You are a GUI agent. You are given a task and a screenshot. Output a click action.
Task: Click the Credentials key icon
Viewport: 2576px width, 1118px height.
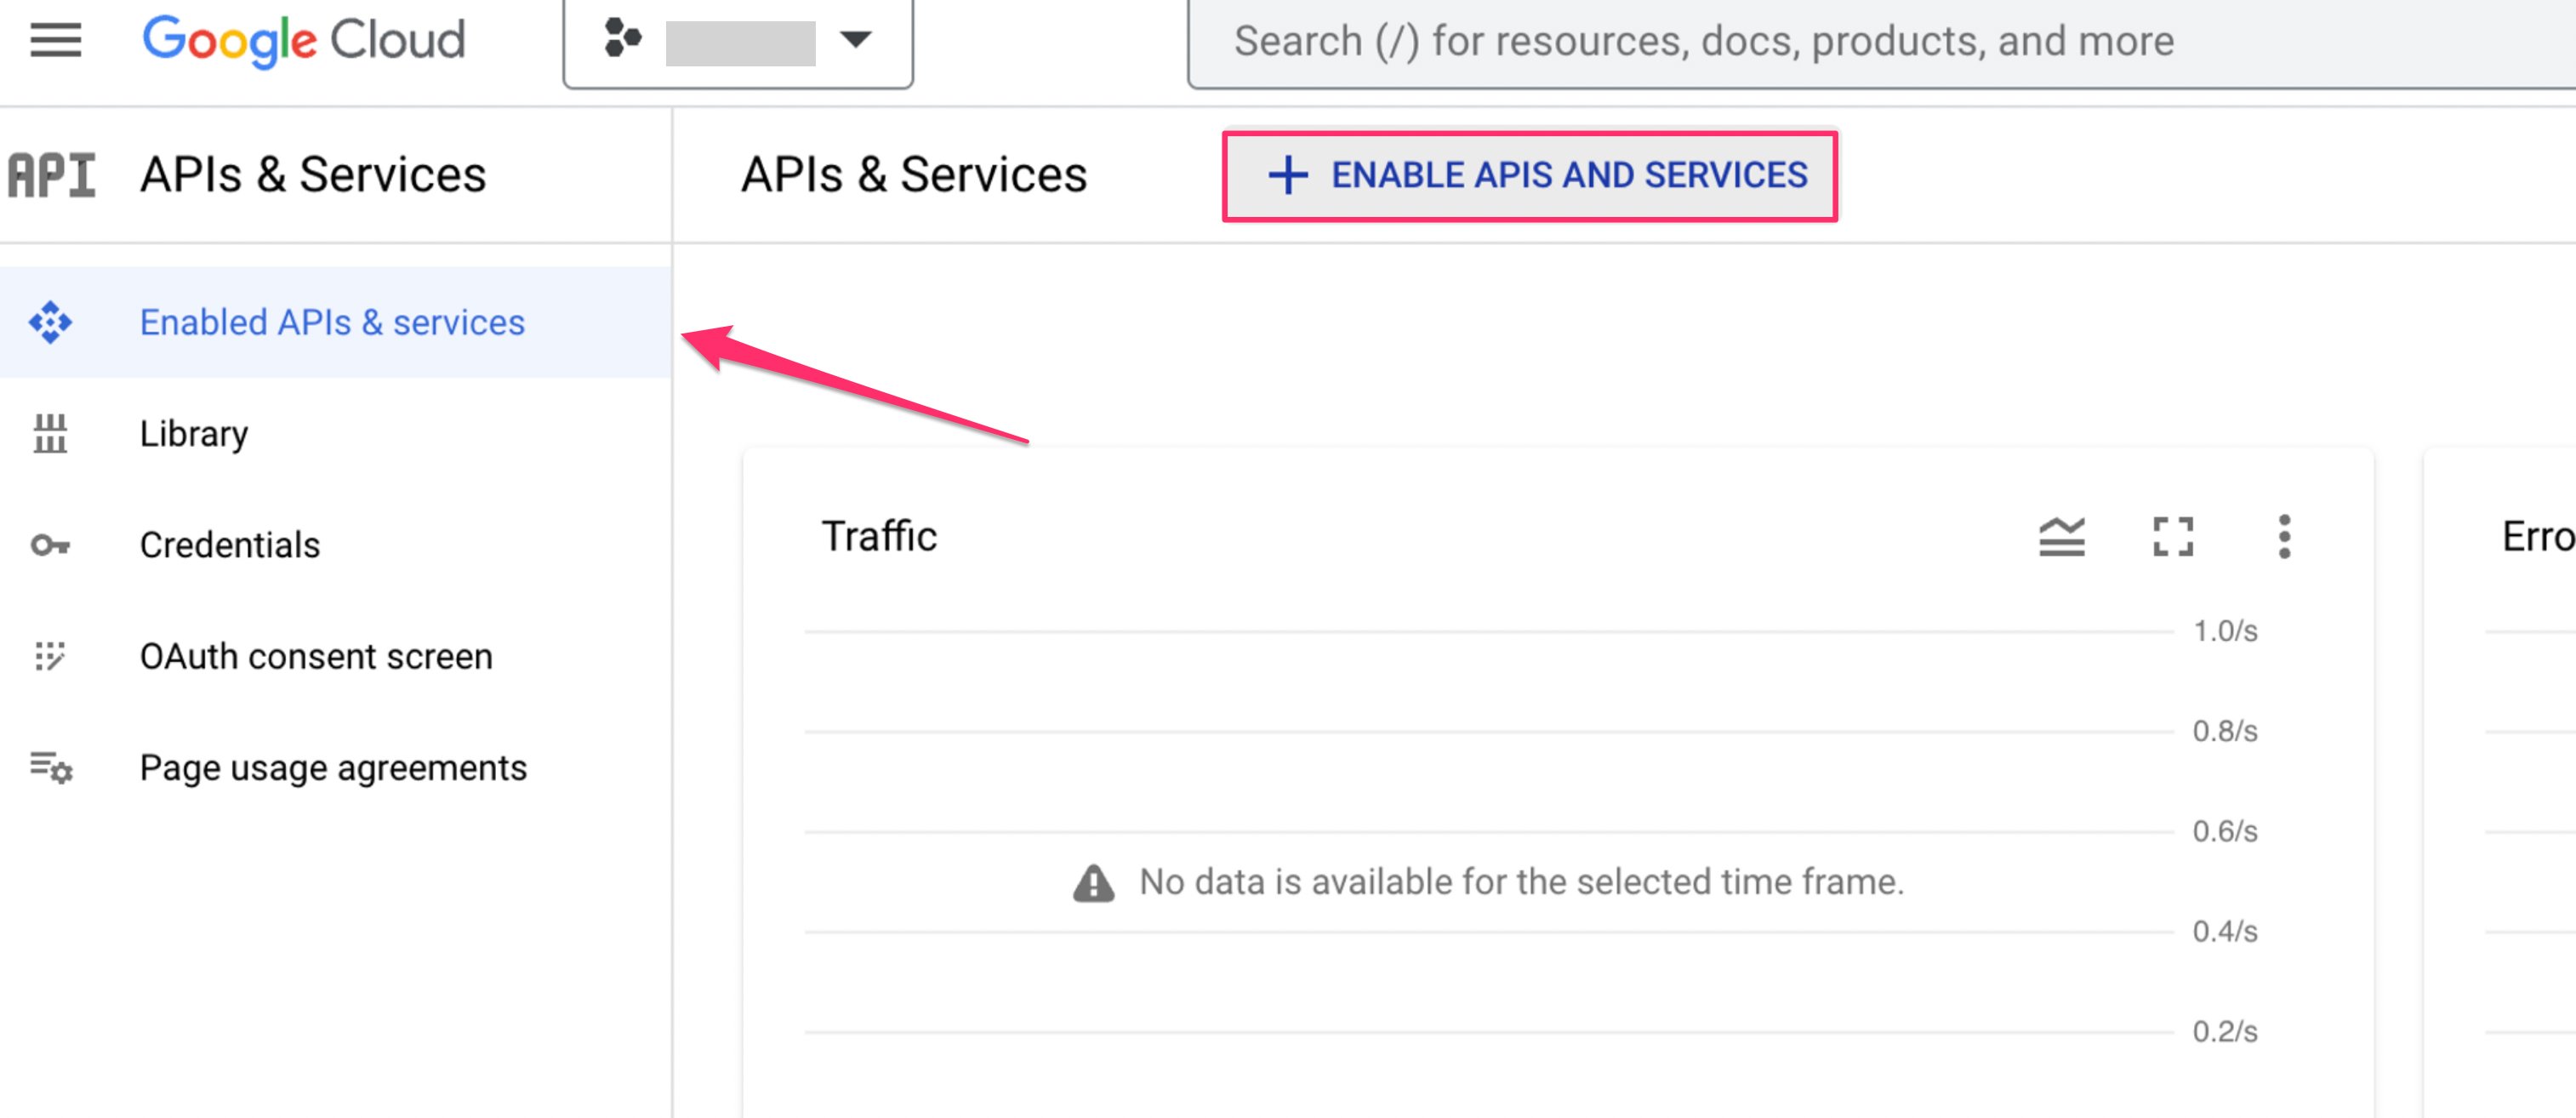(x=50, y=545)
